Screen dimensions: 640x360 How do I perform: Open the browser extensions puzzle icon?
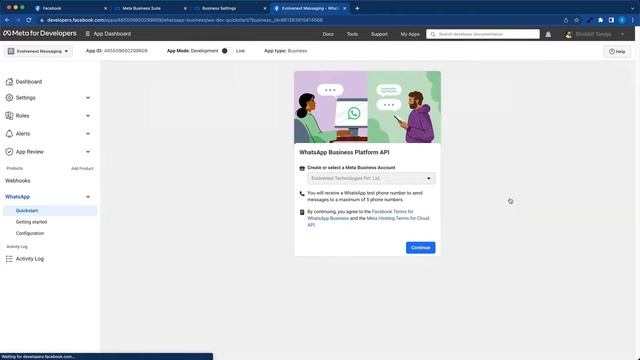[x=600, y=20]
